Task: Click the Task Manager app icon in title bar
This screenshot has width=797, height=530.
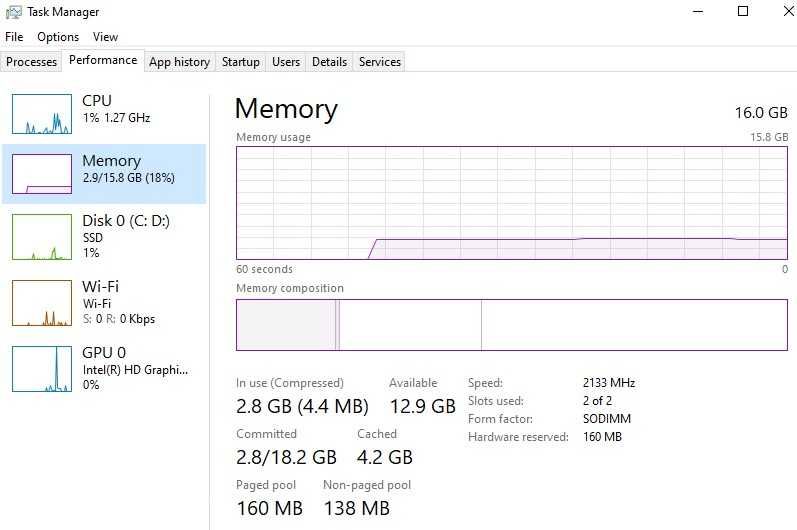Action: point(13,12)
